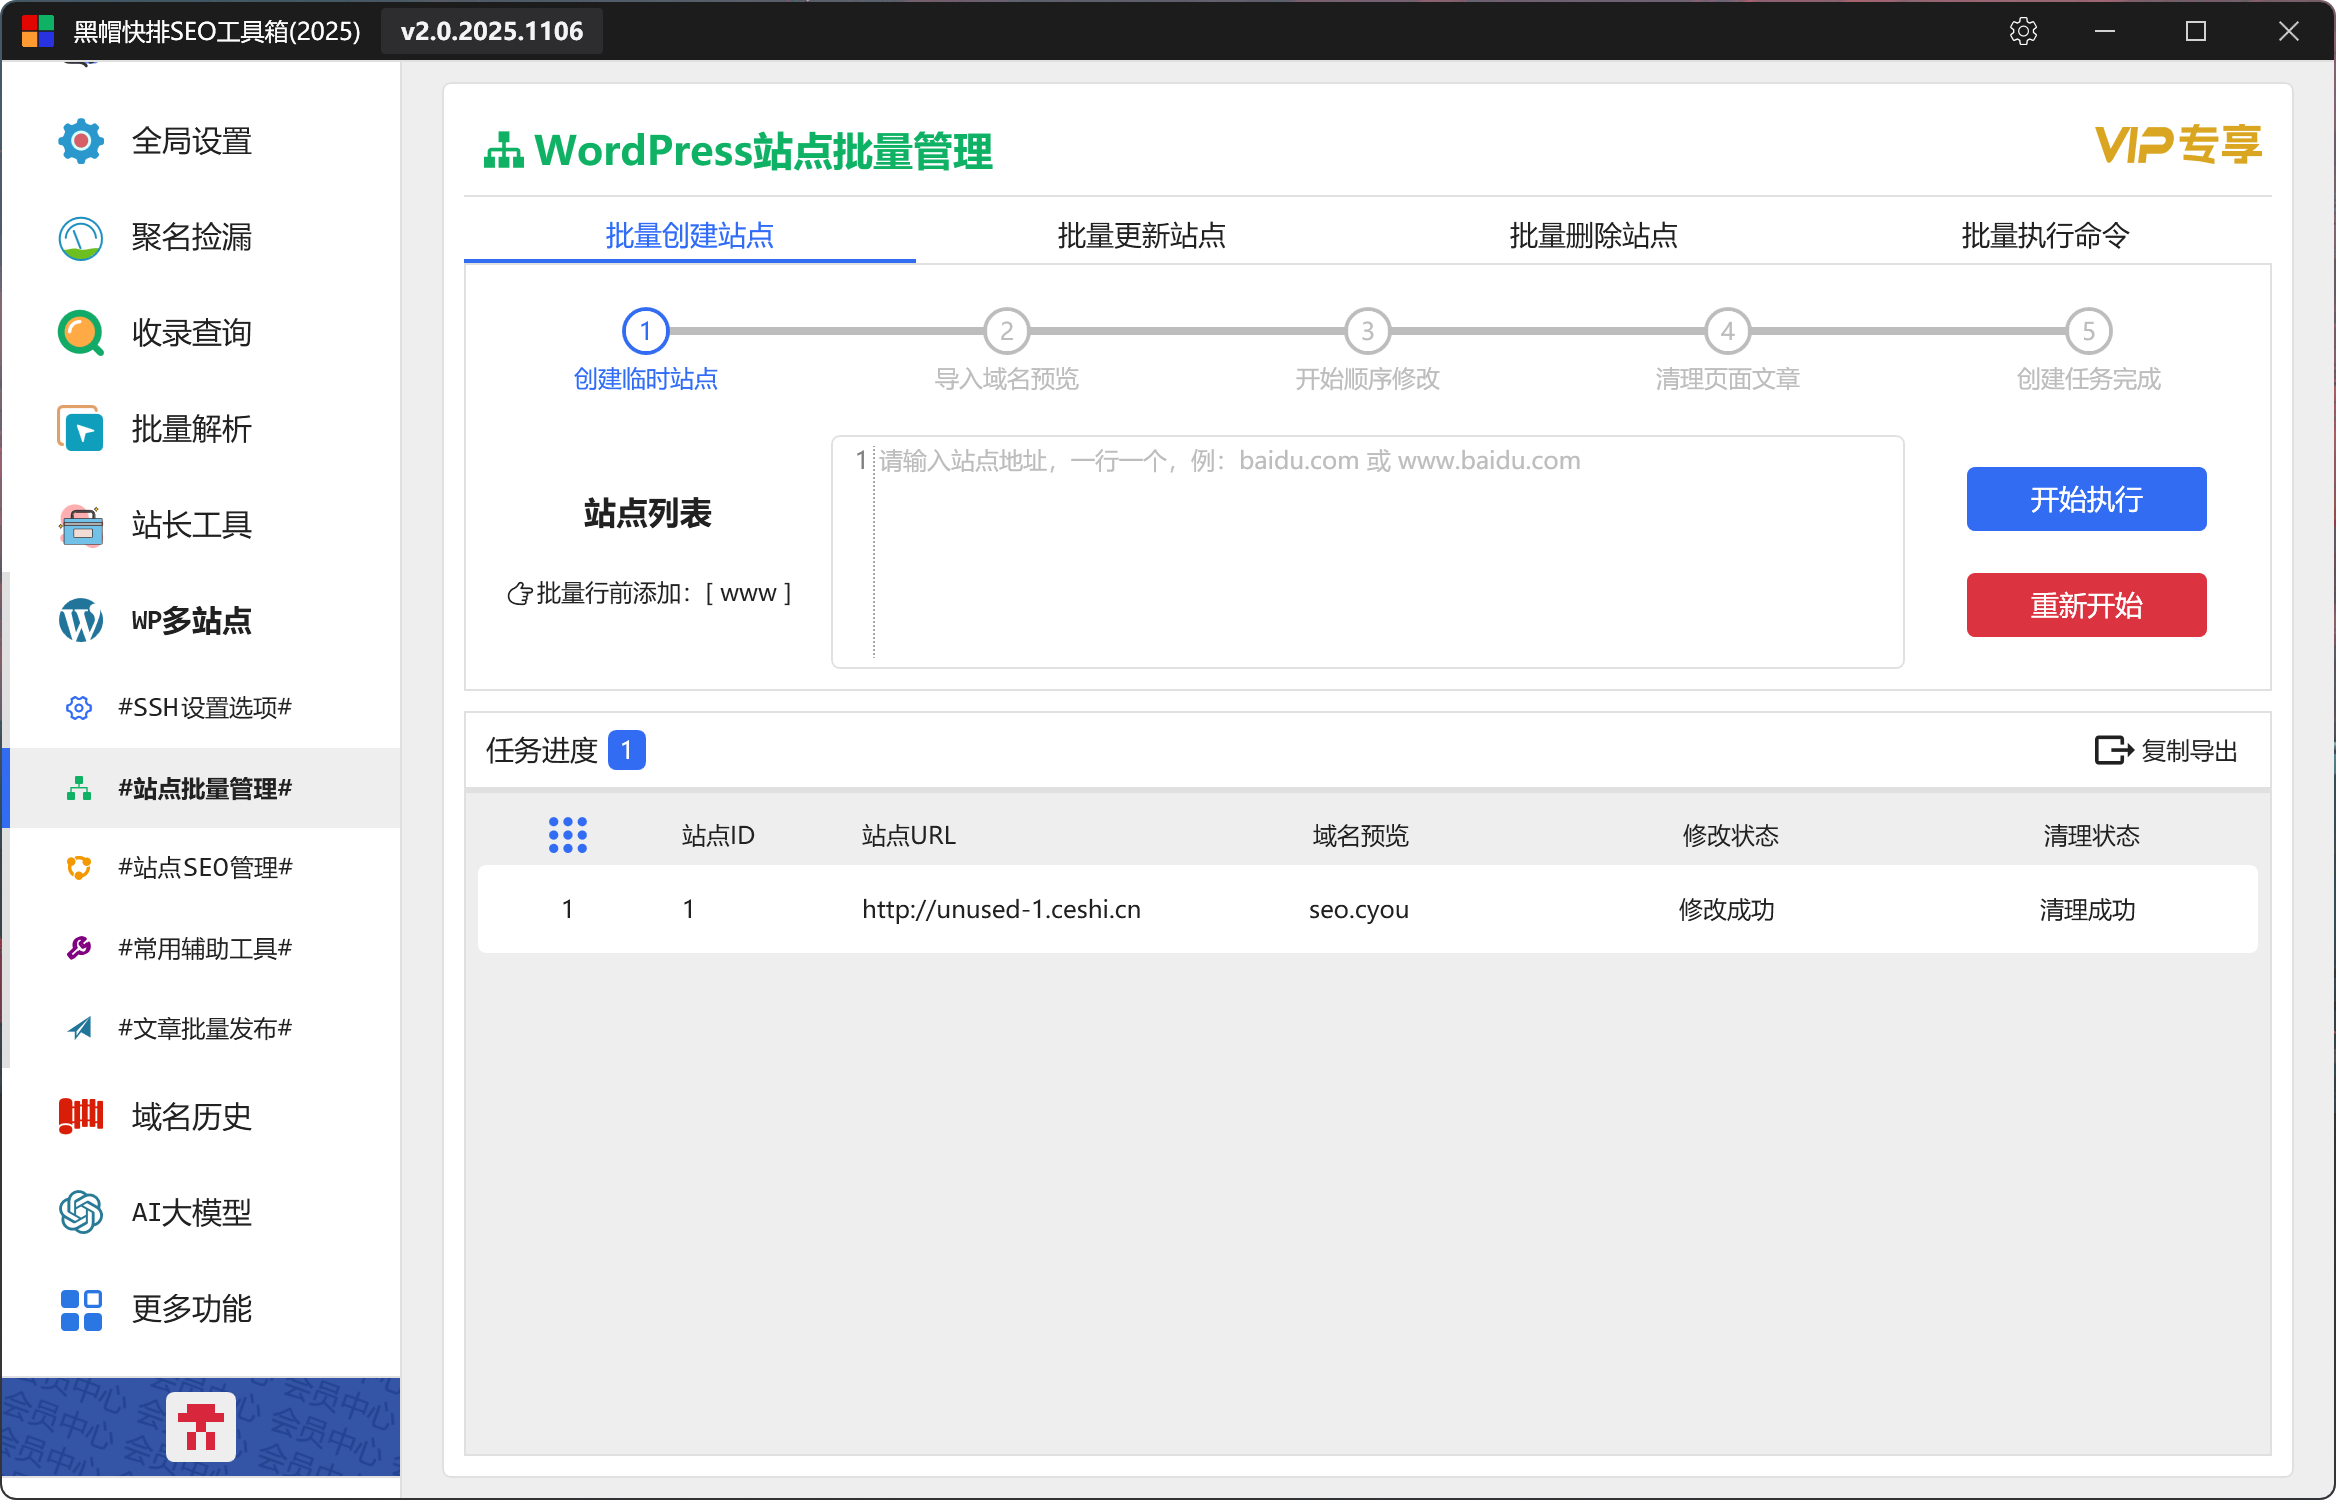Switch to 批量更新站点 tab
The height and width of the screenshot is (1500, 2336).
1141,236
